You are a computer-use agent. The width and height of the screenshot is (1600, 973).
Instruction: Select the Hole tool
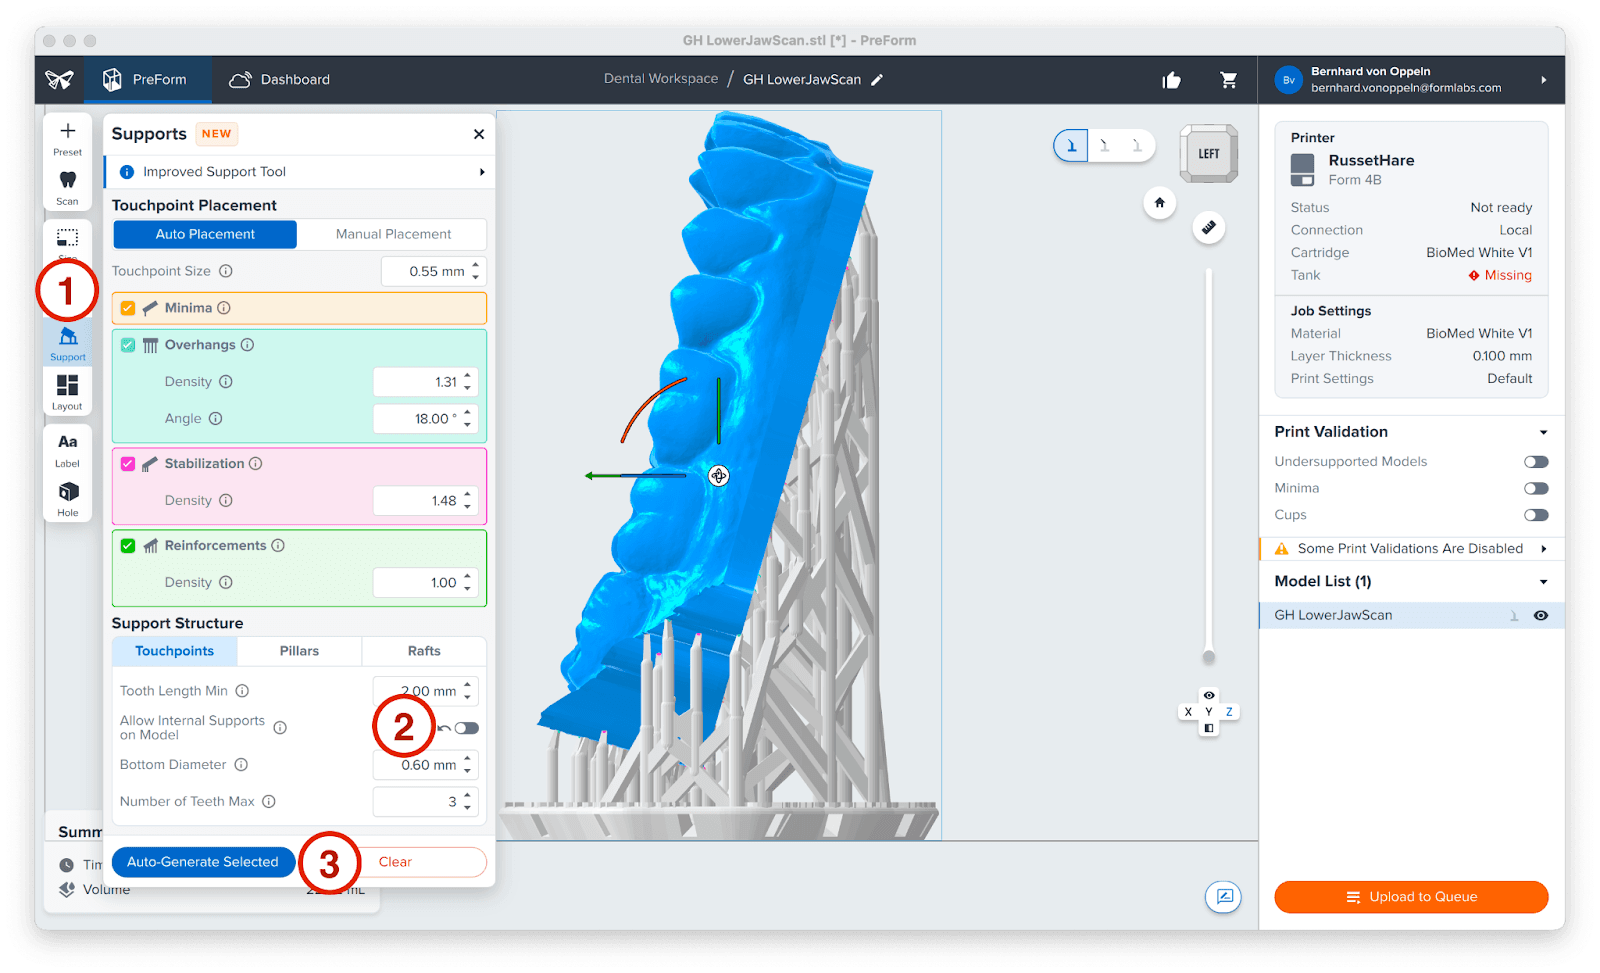coord(67,496)
